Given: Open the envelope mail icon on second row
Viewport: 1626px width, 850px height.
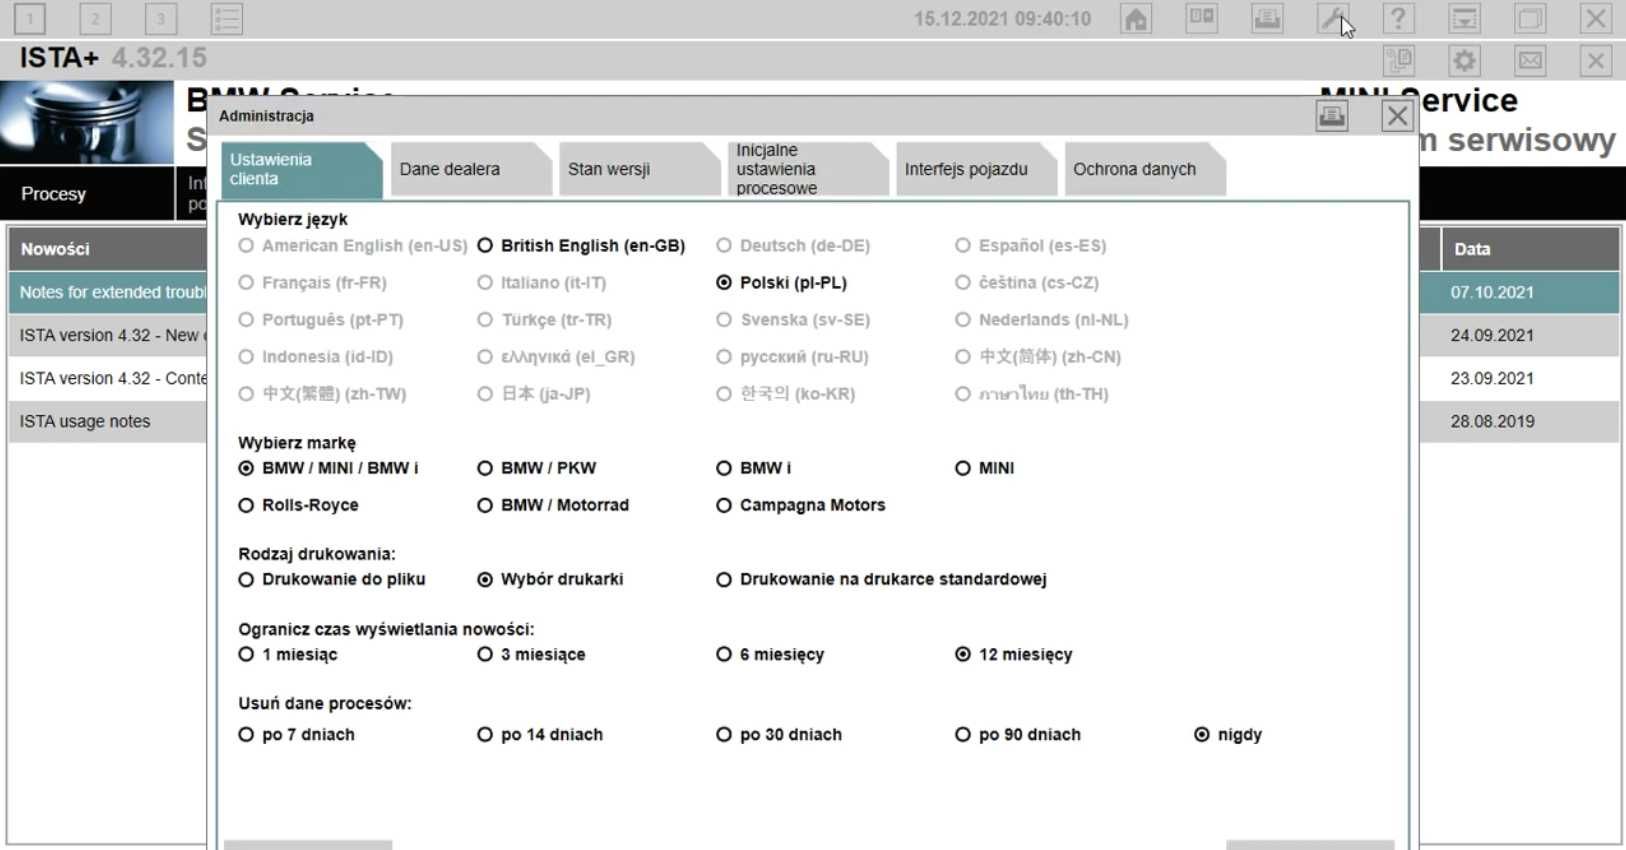Looking at the screenshot, I should pos(1530,61).
